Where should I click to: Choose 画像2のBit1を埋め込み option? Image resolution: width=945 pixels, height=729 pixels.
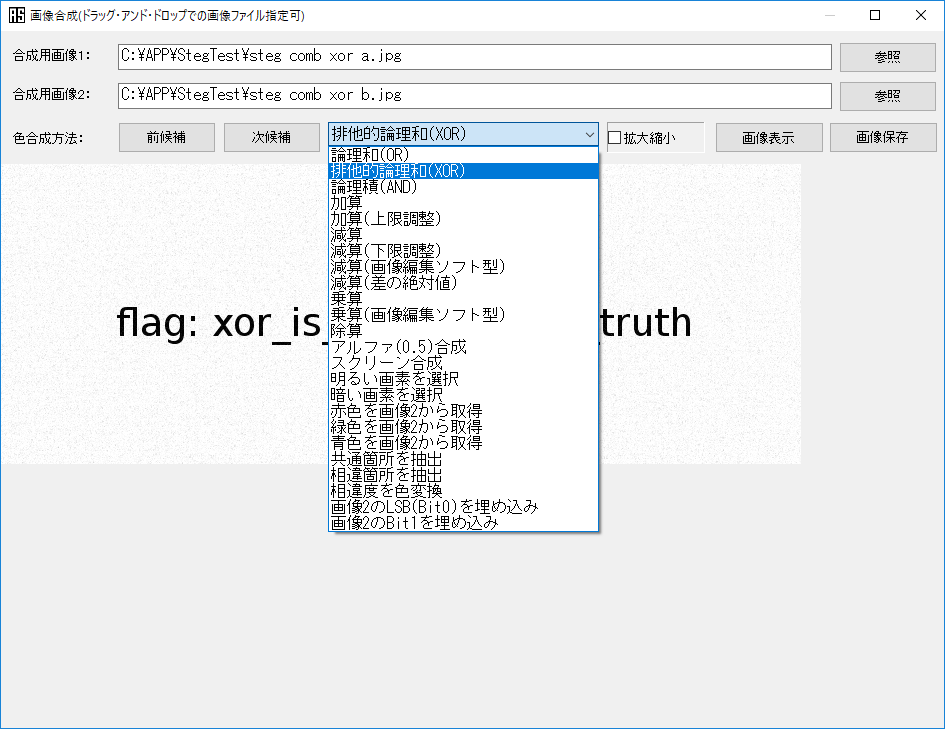pos(463,522)
